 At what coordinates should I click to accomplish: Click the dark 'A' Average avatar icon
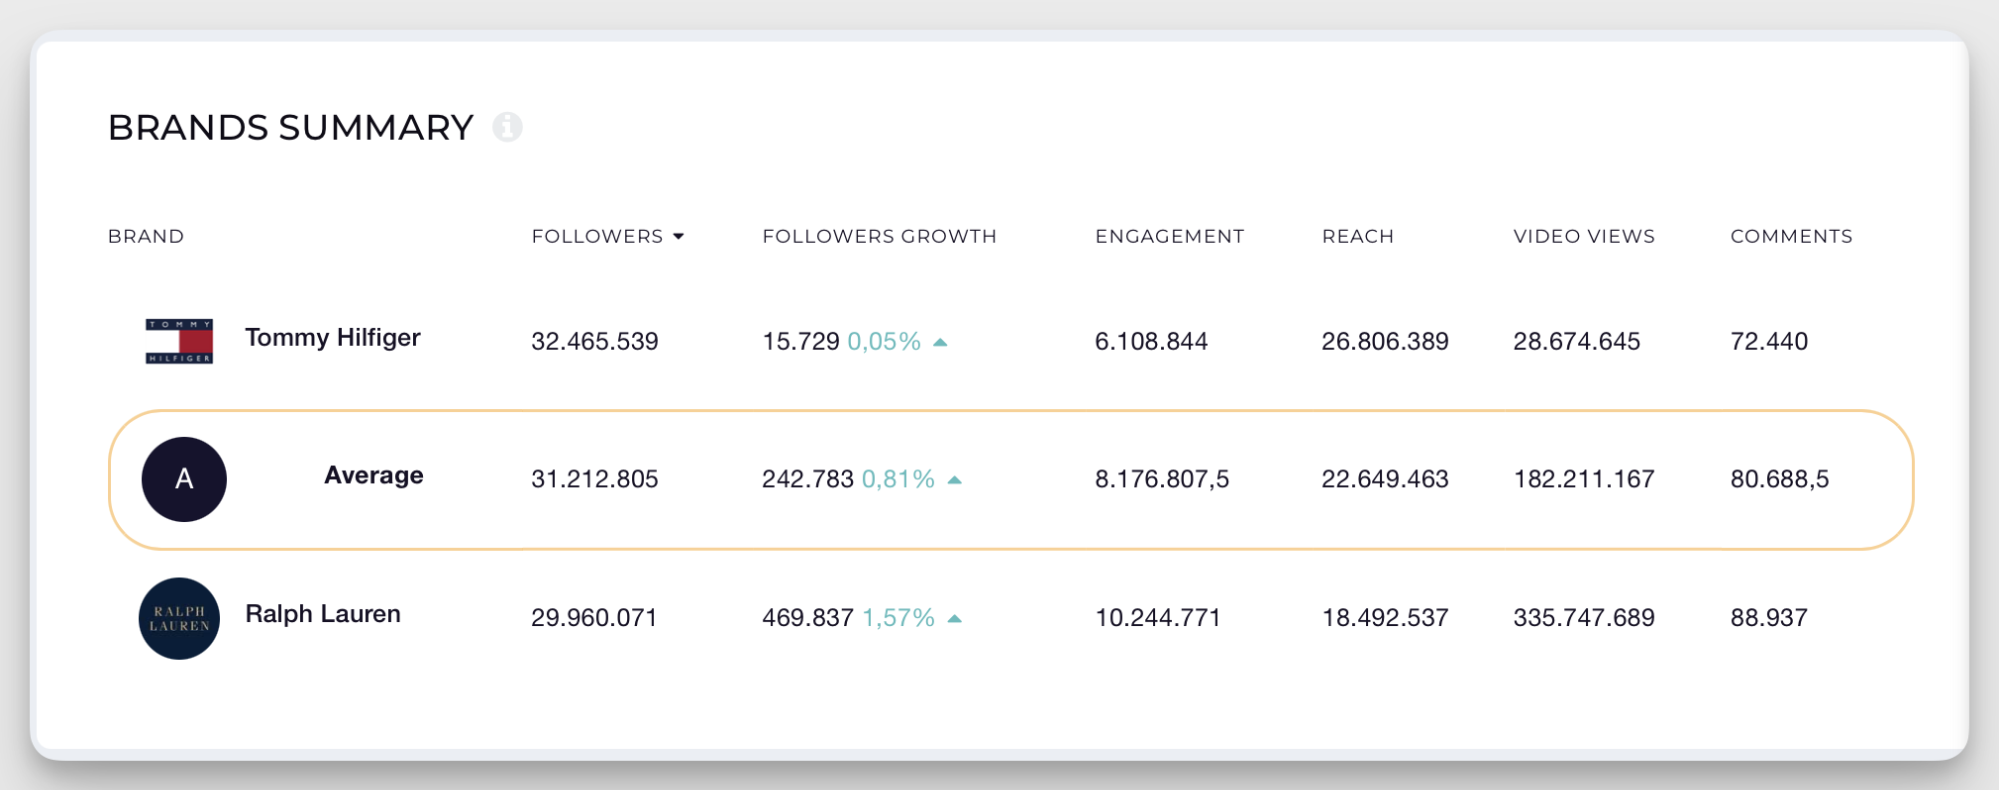click(184, 479)
